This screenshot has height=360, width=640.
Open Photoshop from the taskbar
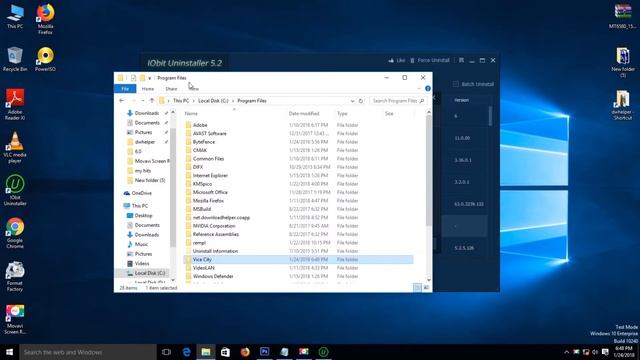click(x=264, y=352)
